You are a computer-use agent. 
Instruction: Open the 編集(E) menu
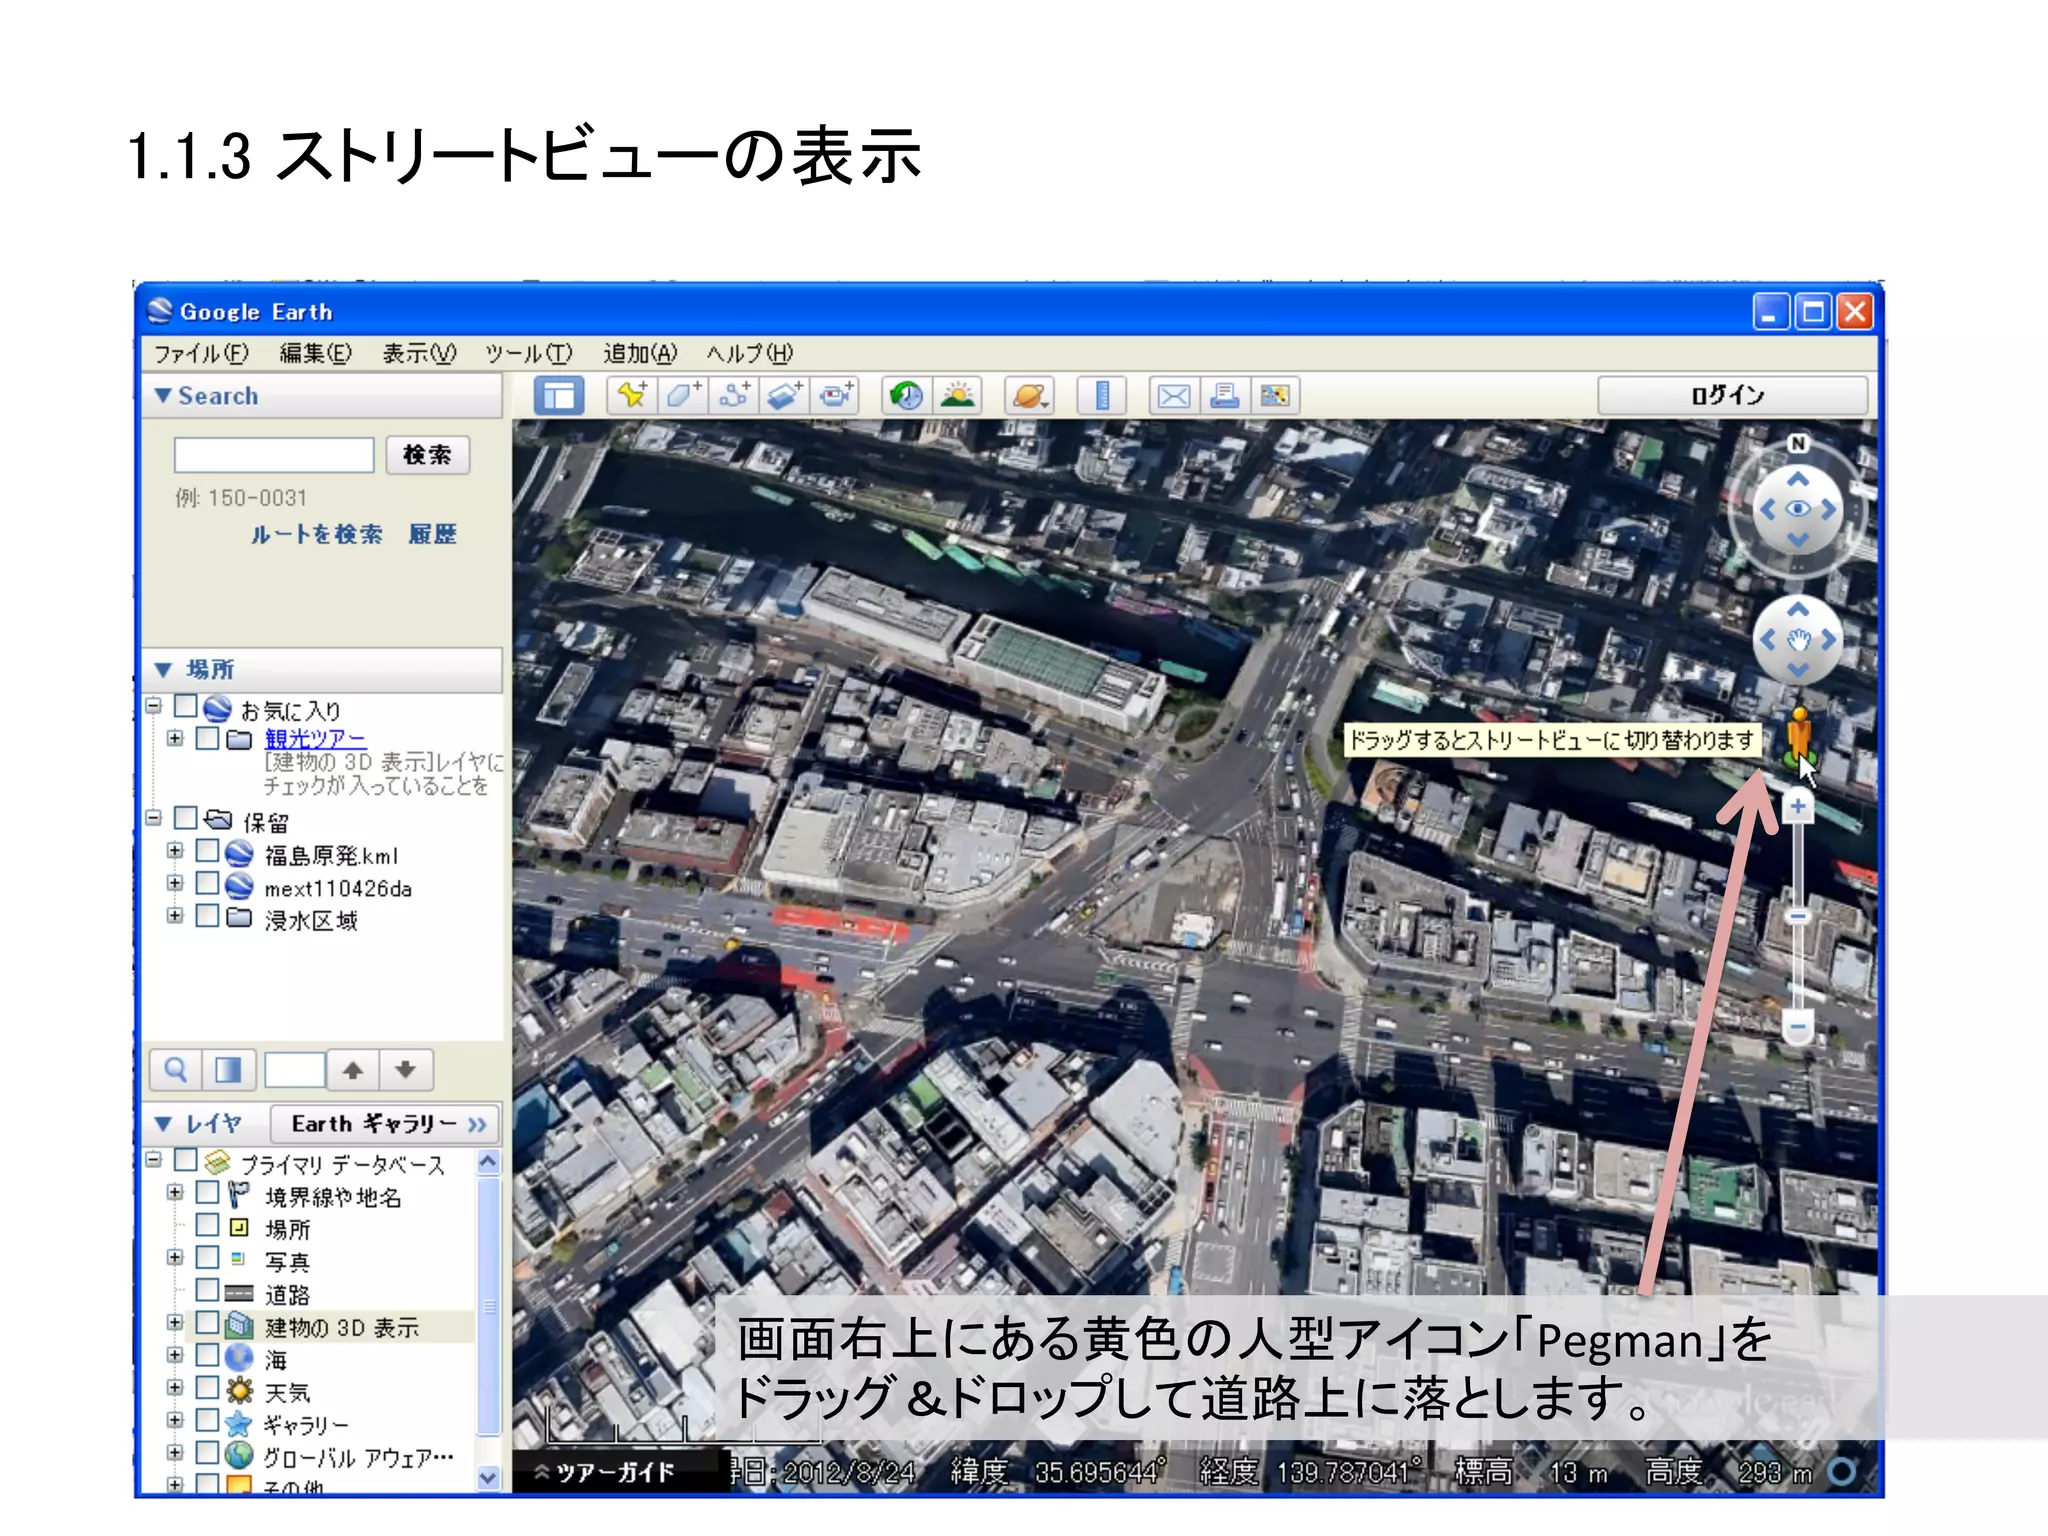(316, 354)
